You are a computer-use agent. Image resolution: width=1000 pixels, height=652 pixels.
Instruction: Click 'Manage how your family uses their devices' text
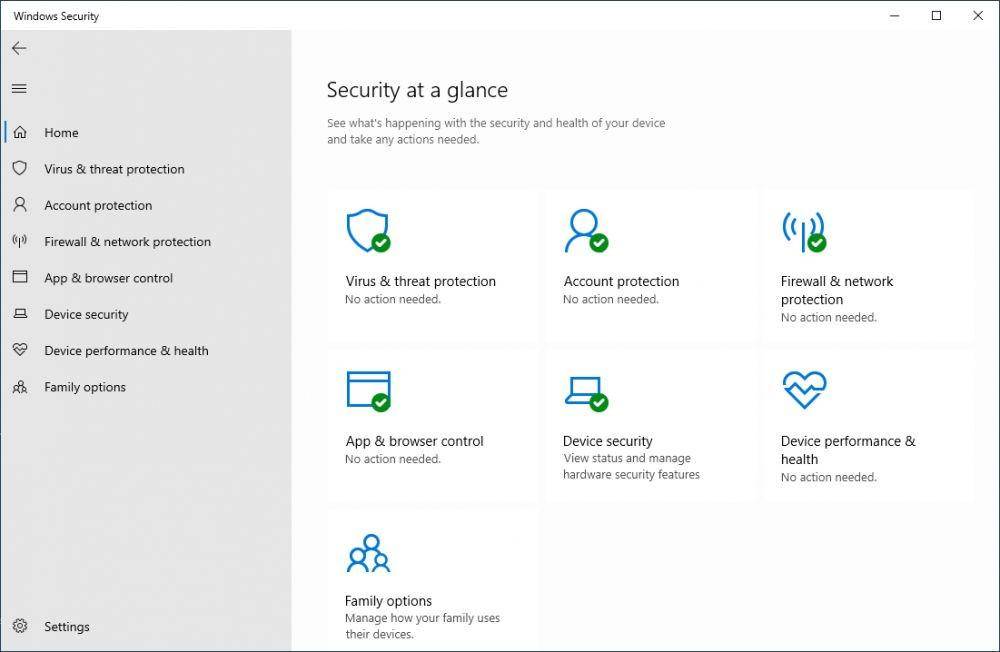(422, 626)
